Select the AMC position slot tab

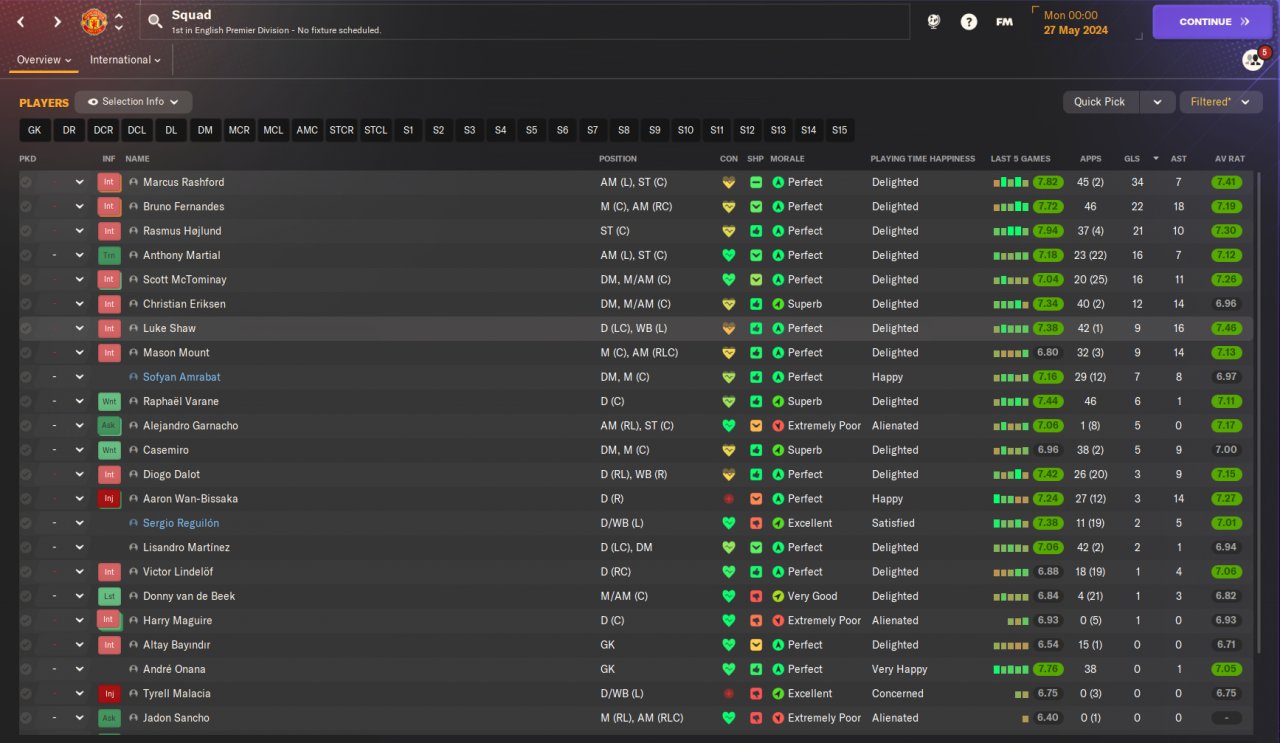pos(307,130)
